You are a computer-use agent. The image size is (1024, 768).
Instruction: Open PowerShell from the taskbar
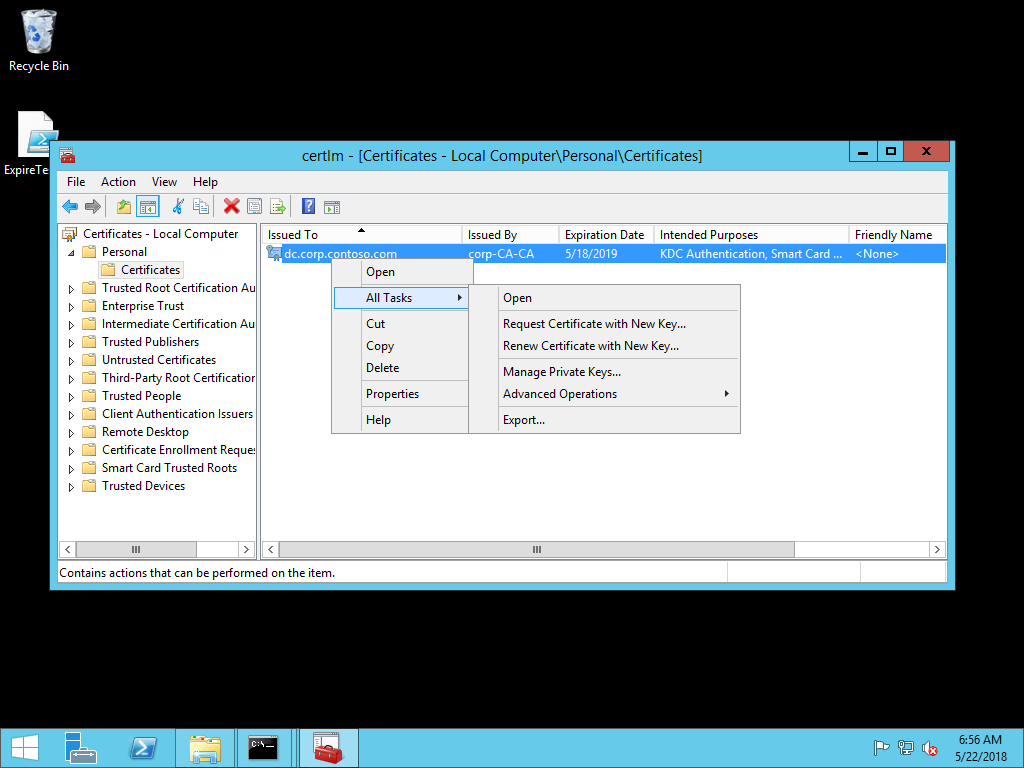click(x=143, y=748)
